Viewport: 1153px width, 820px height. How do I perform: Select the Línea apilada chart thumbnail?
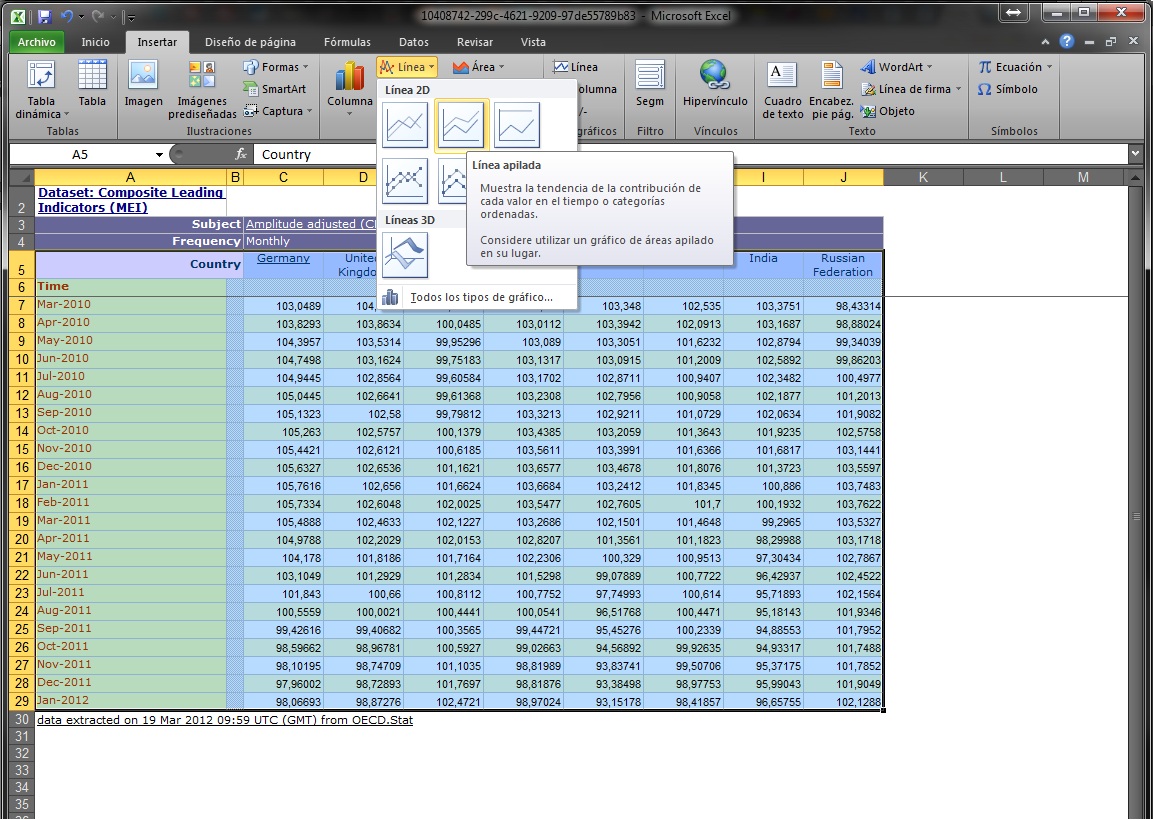pos(461,125)
